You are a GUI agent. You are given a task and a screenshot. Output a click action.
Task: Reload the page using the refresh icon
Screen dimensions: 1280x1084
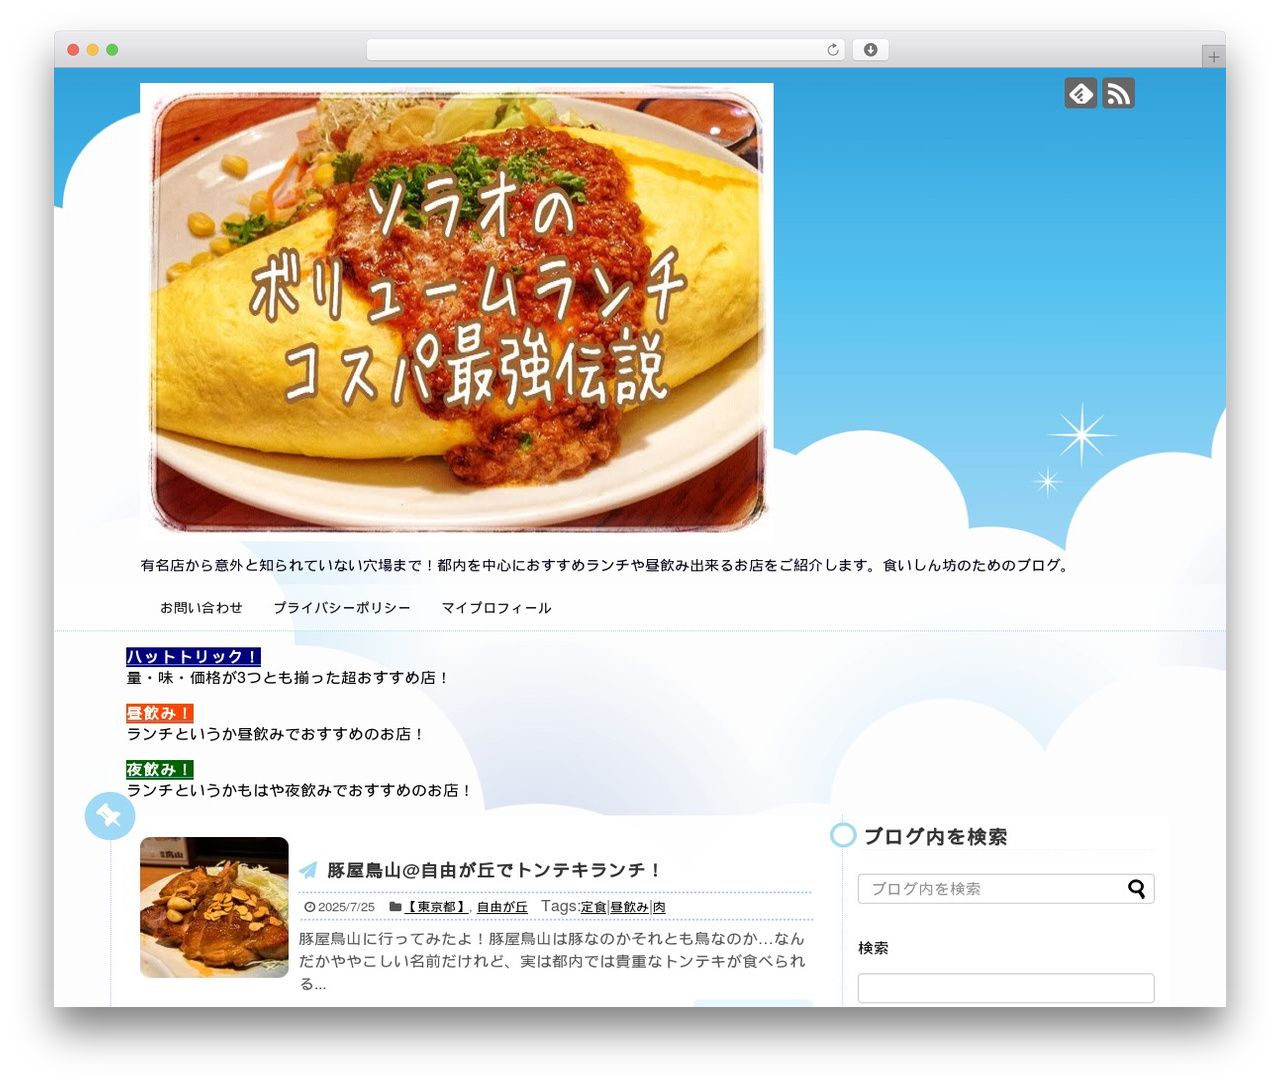[833, 50]
